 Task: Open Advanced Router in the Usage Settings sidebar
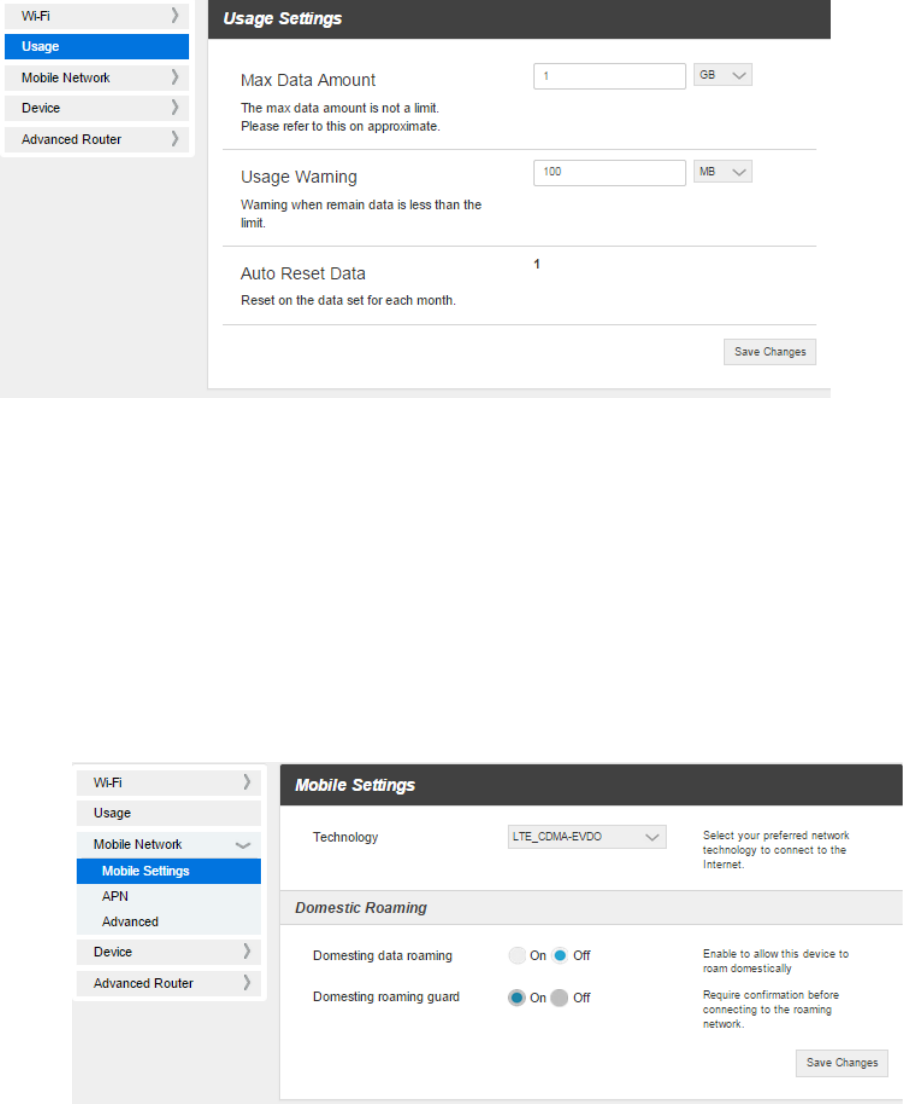pos(96,139)
